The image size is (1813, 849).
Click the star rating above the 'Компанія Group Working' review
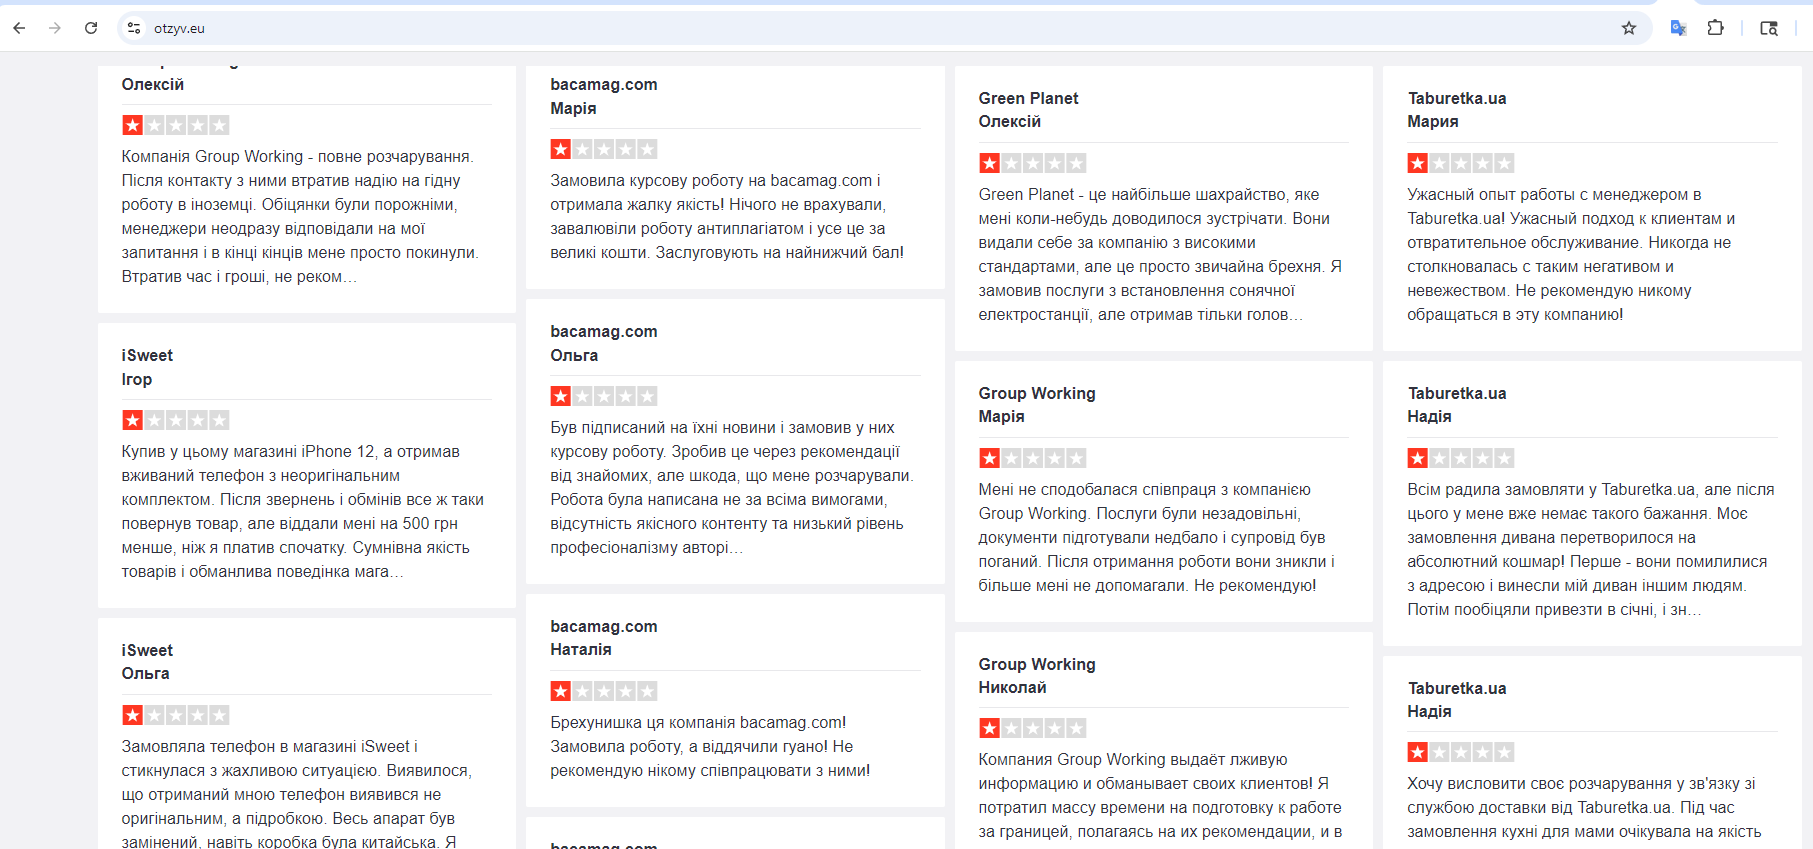(x=176, y=125)
